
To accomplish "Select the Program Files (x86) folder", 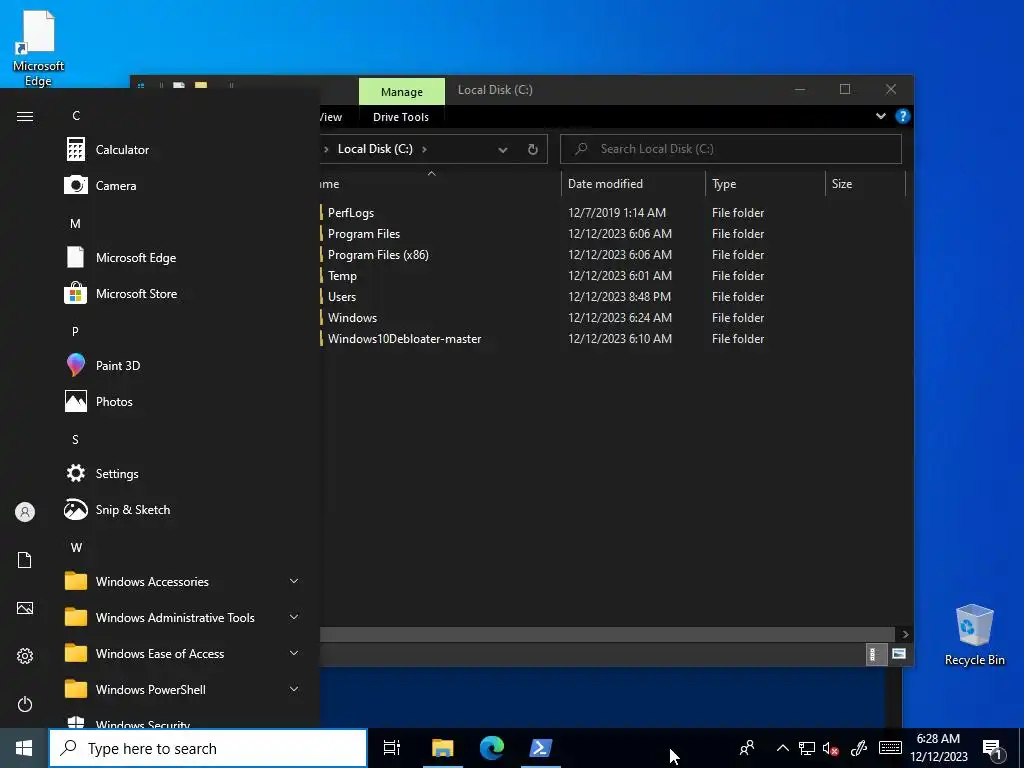I will 378,255.
